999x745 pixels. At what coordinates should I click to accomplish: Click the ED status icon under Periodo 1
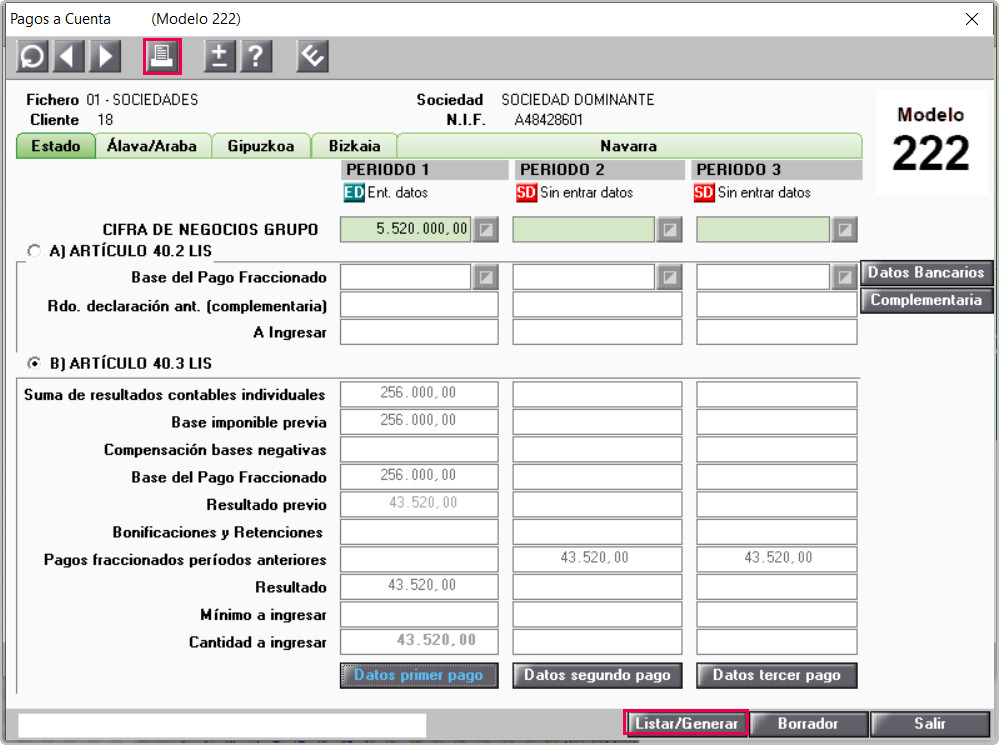coord(354,192)
